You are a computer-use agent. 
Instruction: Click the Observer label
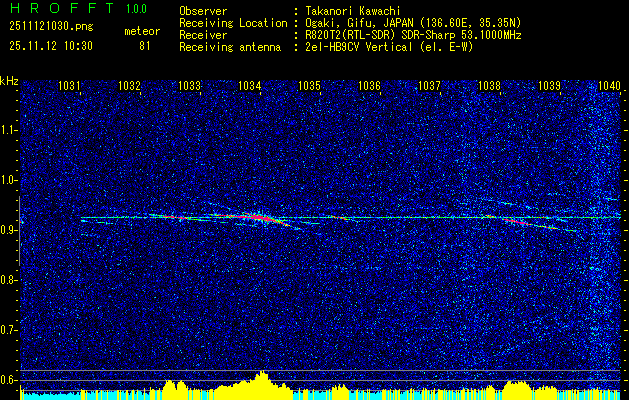(x=203, y=11)
